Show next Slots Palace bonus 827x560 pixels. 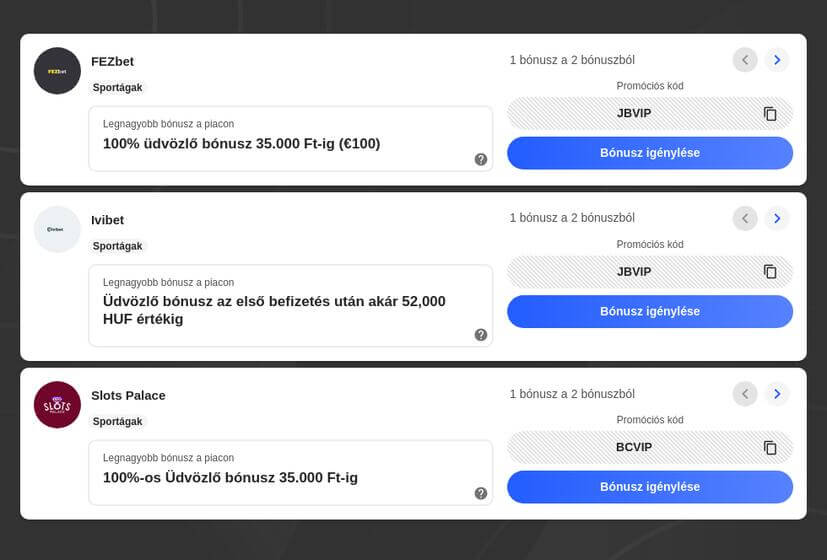777,394
